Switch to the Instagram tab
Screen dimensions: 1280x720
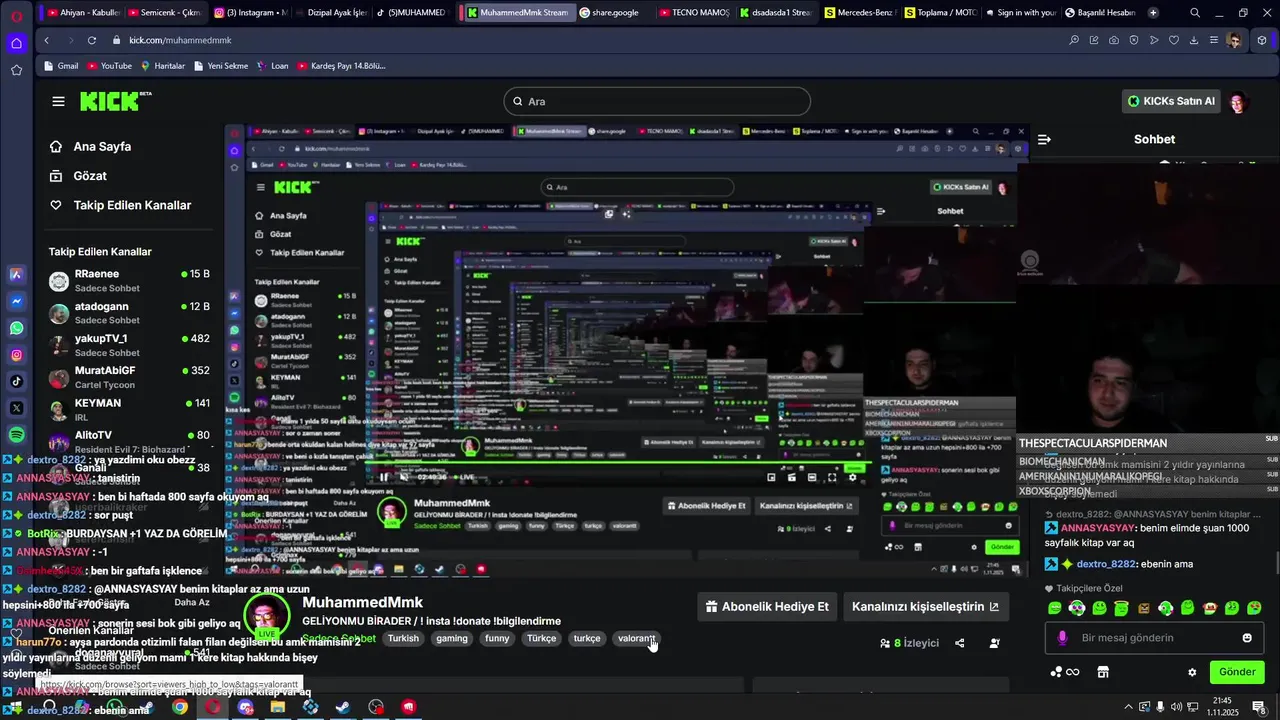click(x=250, y=13)
